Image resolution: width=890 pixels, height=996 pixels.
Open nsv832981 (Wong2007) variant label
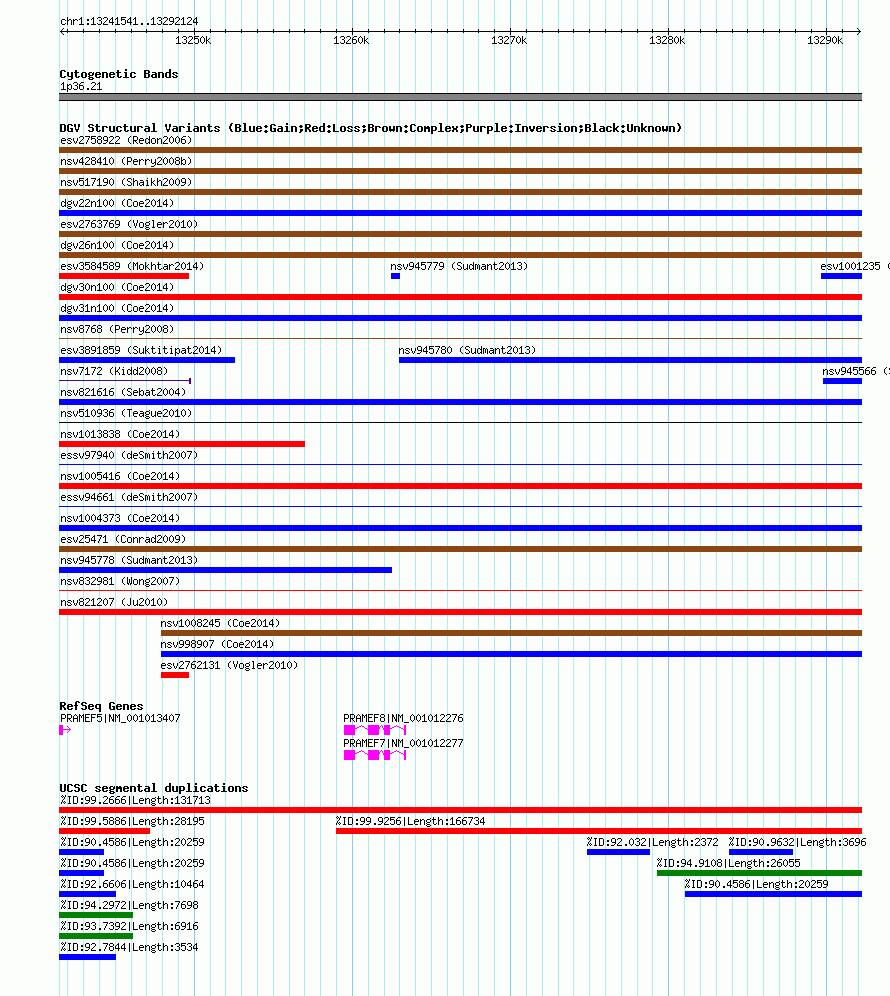[x=120, y=581]
